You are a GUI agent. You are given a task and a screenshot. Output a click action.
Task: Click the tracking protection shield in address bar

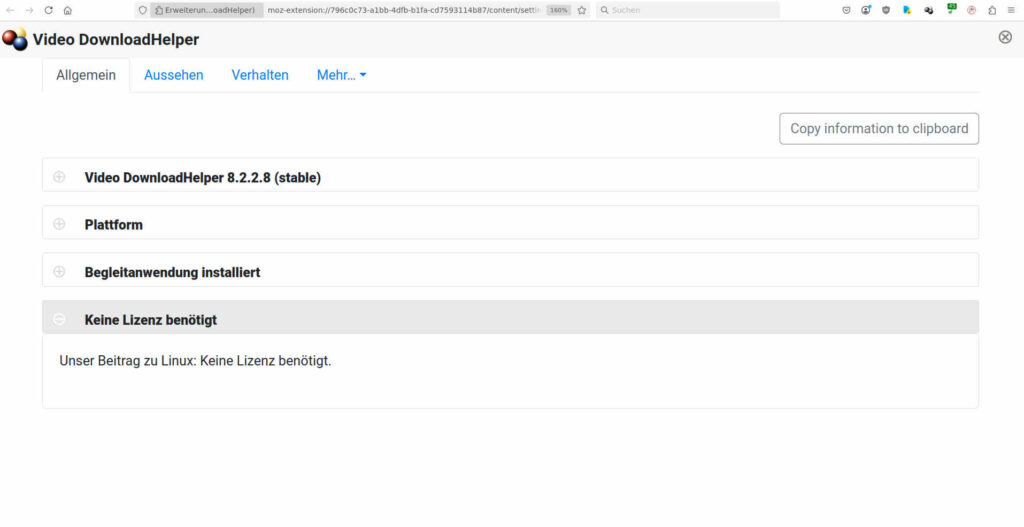pyautogui.click(x=143, y=10)
